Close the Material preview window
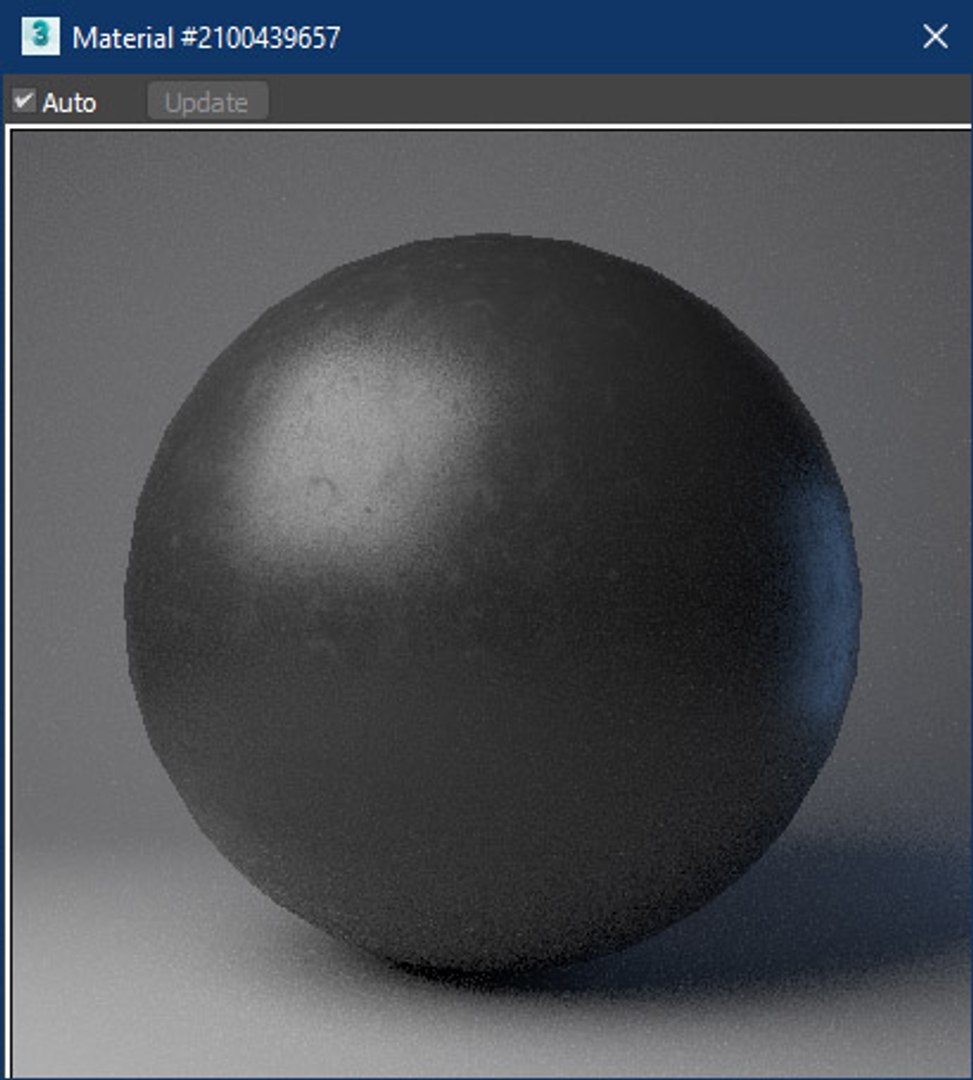Screen dimensions: 973x1080 tap(935, 37)
